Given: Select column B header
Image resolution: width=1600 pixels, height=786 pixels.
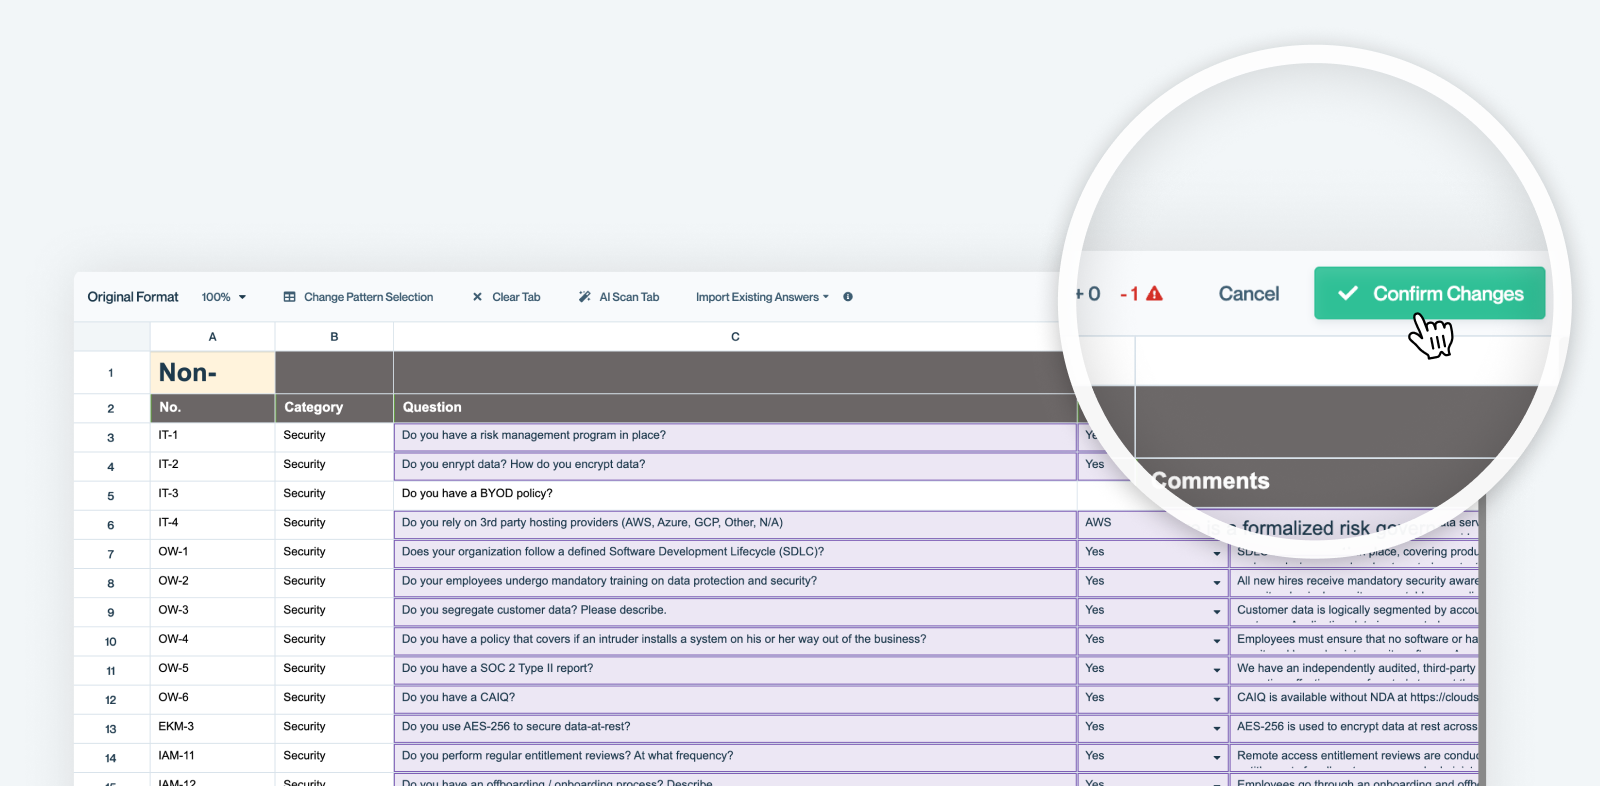Looking at the screenshot, I should (x=334, y=337).
